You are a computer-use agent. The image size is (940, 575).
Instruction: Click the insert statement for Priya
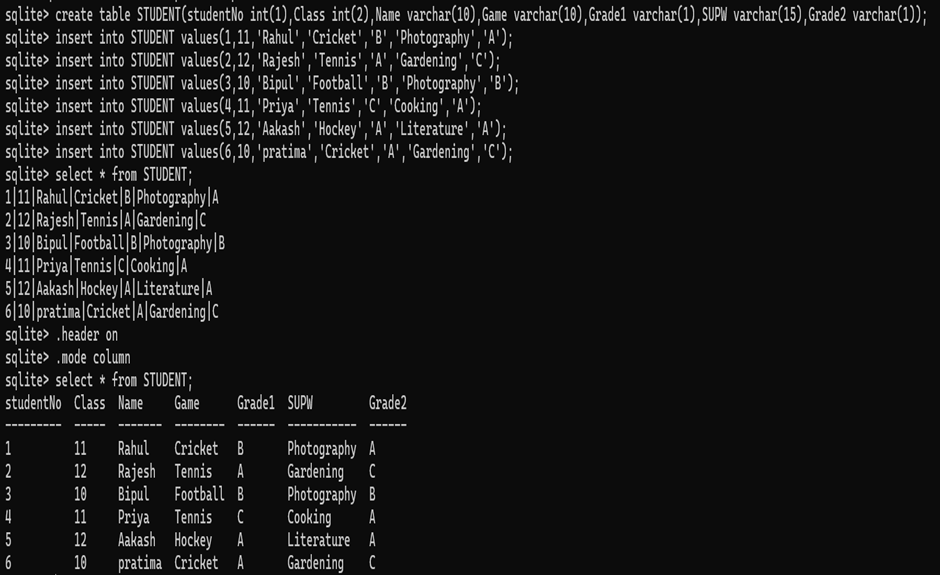243,106
